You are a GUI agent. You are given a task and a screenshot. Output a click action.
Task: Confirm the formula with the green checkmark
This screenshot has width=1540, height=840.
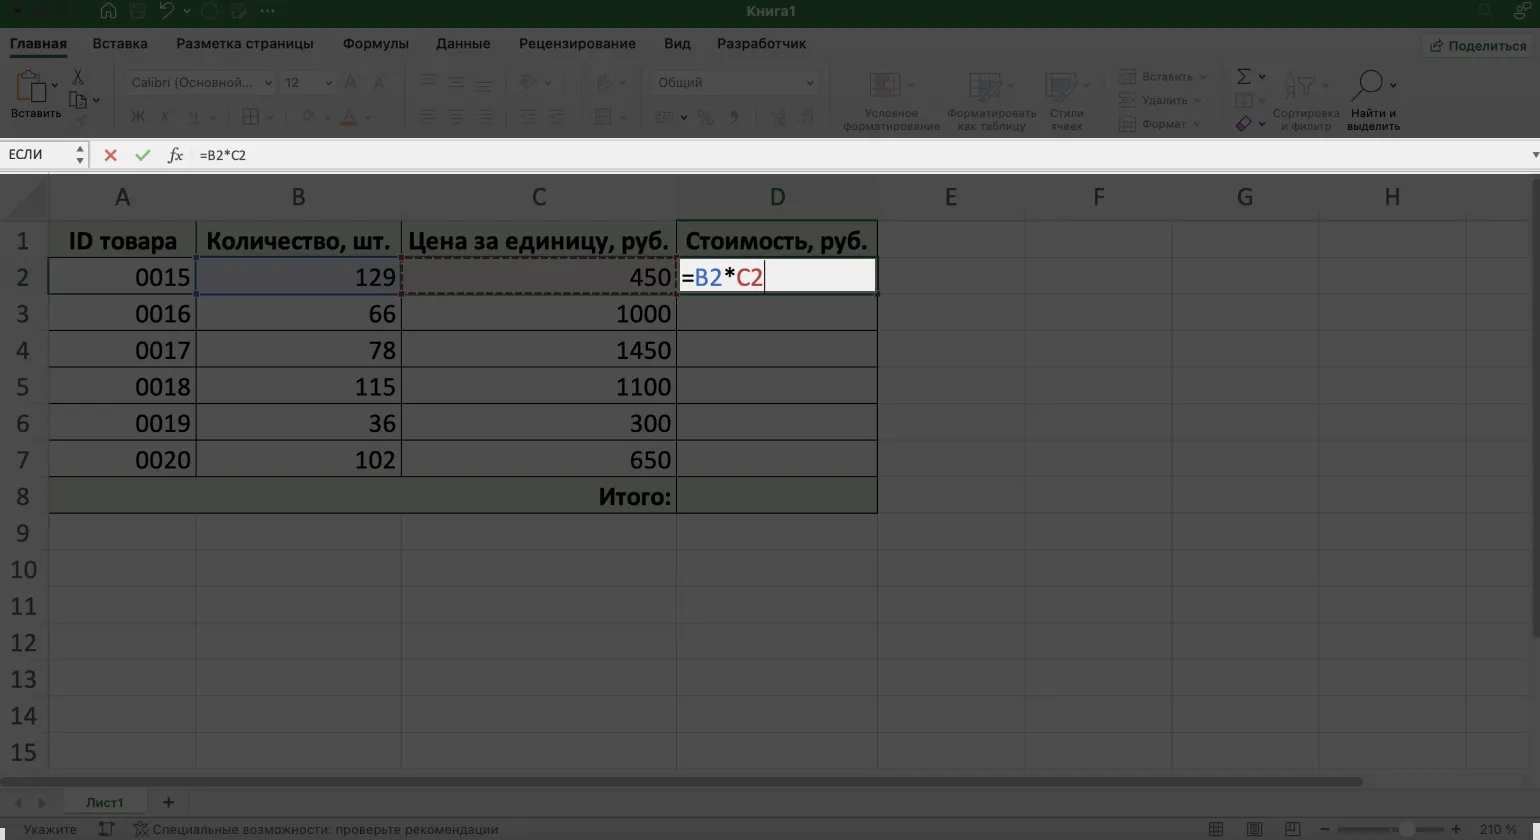[x=143, y=155]
